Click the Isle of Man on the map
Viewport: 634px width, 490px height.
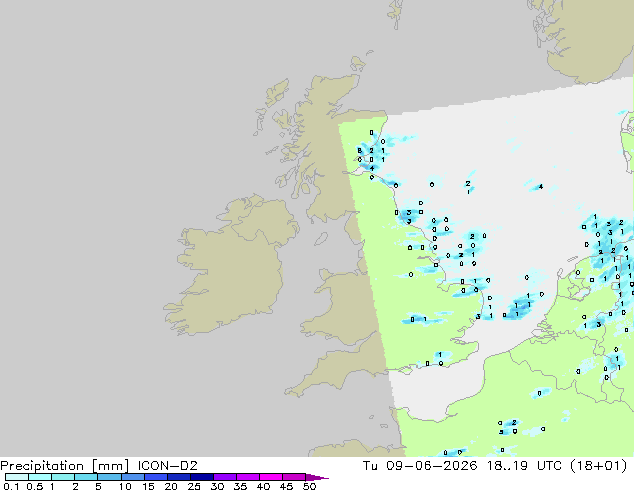(x=321, y=239)
